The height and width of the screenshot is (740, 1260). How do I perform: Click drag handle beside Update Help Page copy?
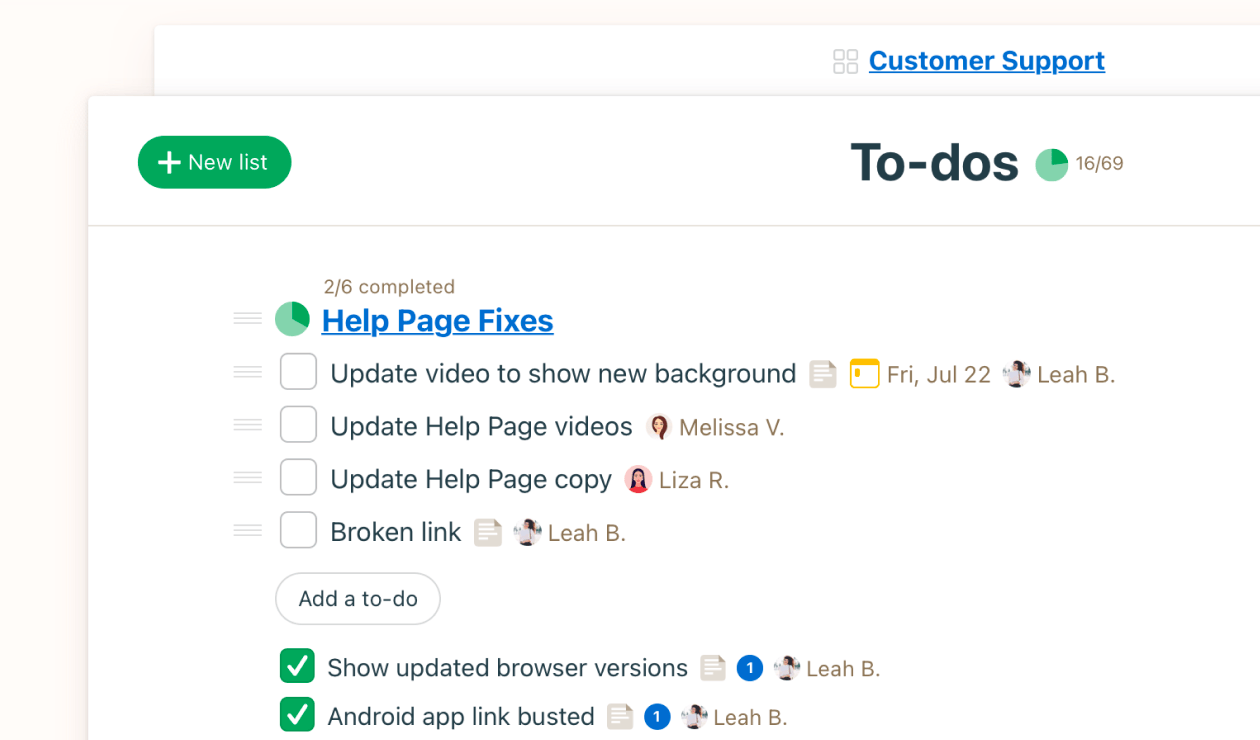pyautogui.click(x=247, y=478)
